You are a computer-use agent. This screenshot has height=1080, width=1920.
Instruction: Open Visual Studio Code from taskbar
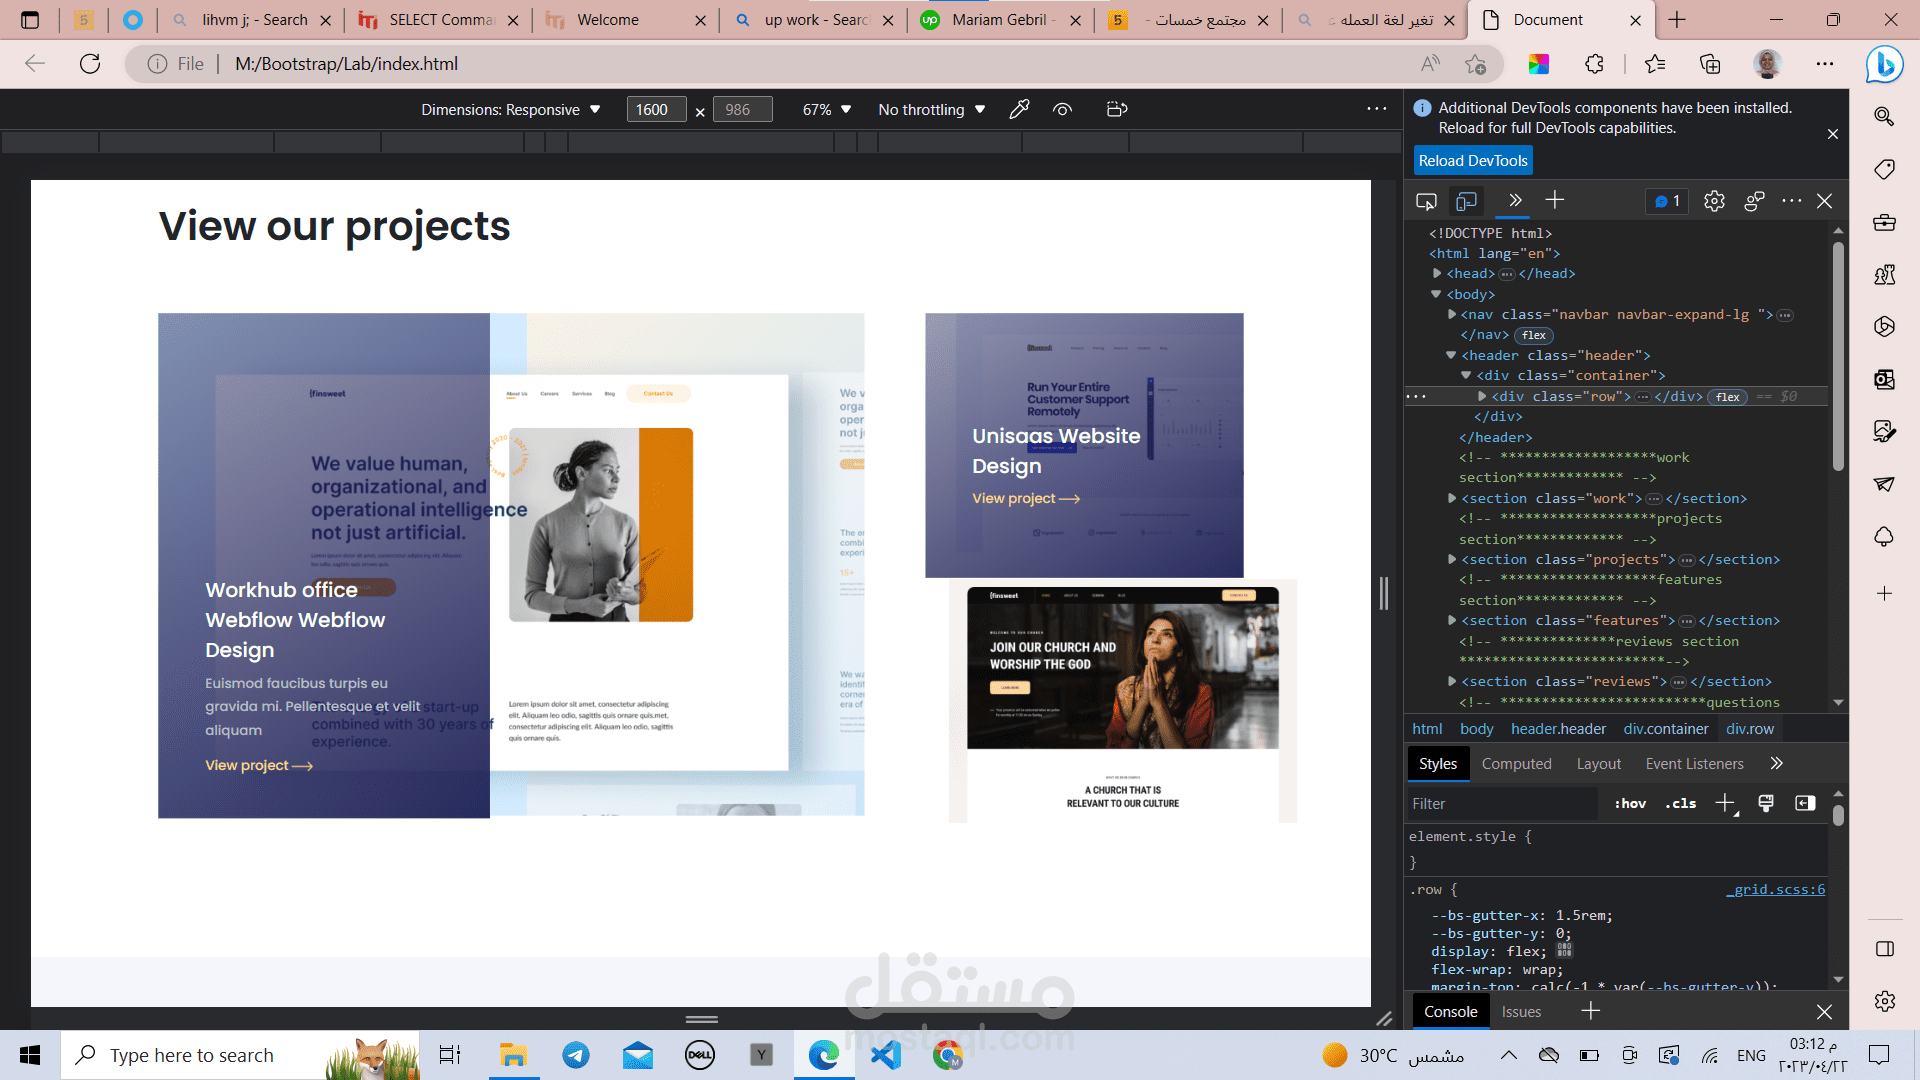pos(885,1055)
